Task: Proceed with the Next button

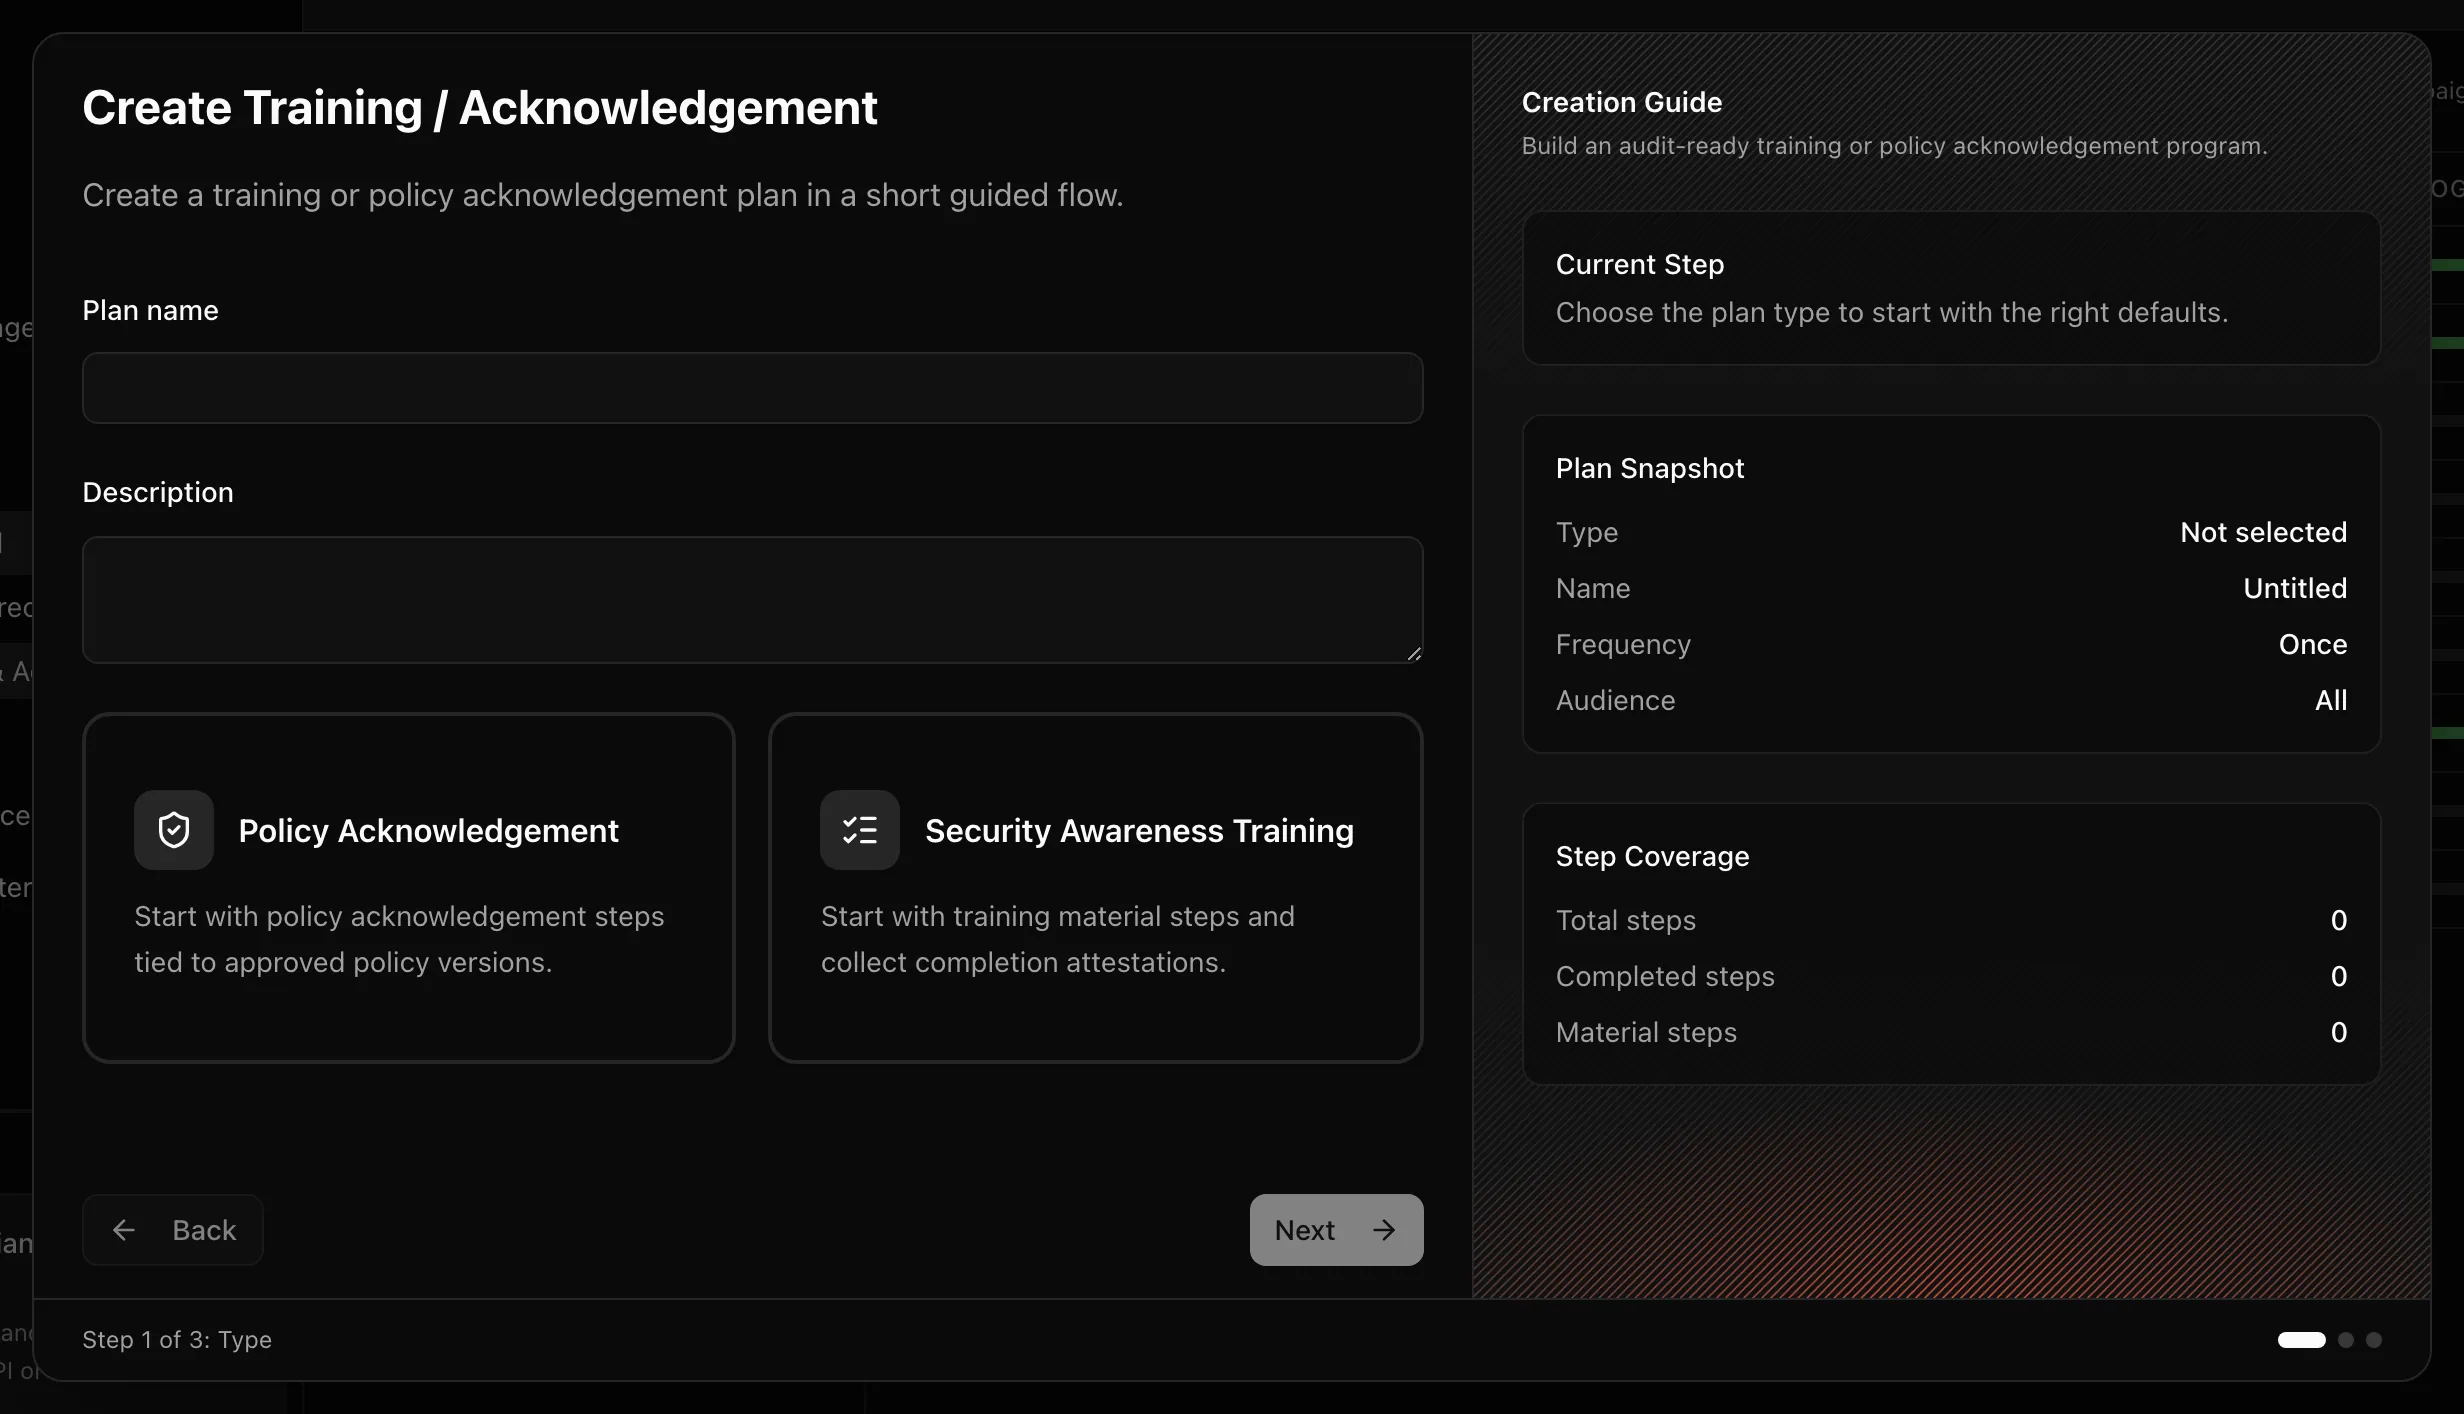Action: [1337, 1230]
